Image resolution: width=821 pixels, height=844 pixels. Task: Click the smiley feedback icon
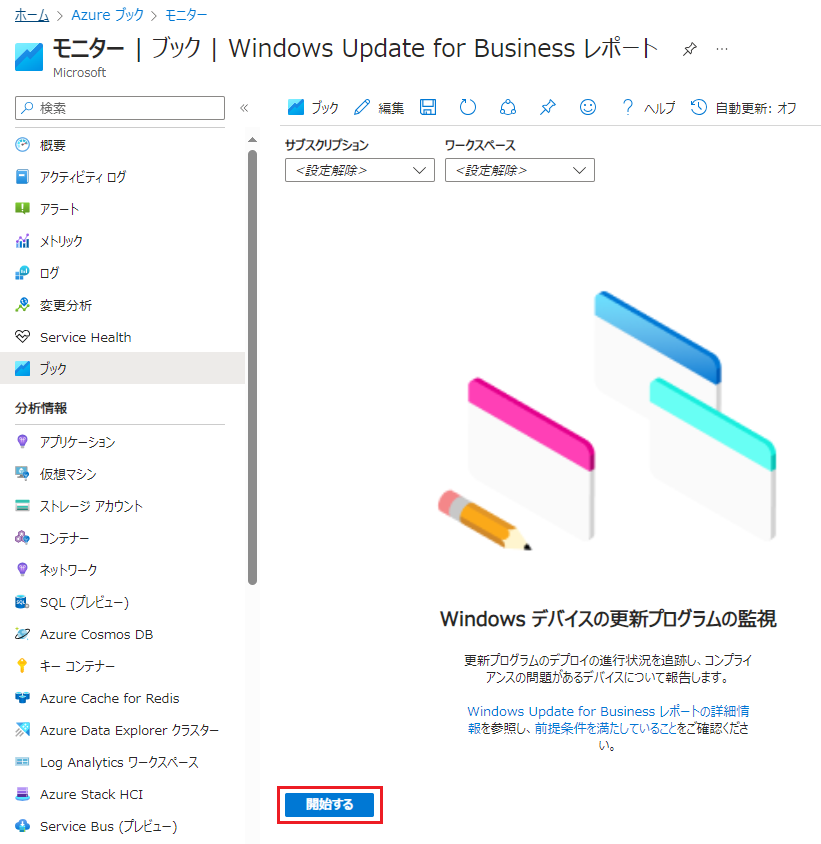tap(587, 107)
